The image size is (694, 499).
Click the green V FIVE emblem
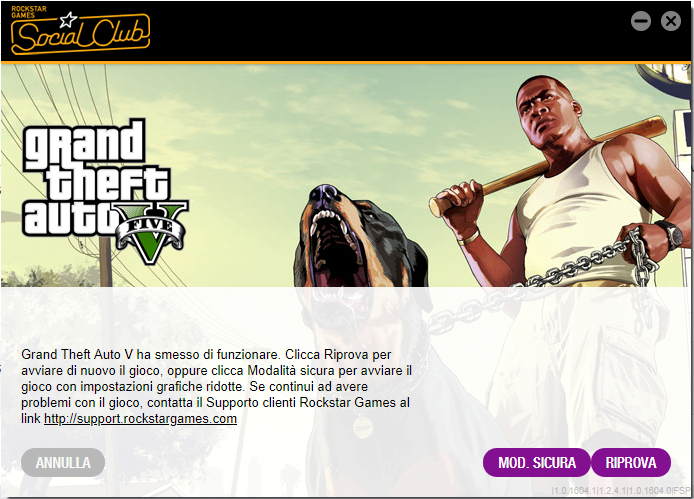pos(150,232)
